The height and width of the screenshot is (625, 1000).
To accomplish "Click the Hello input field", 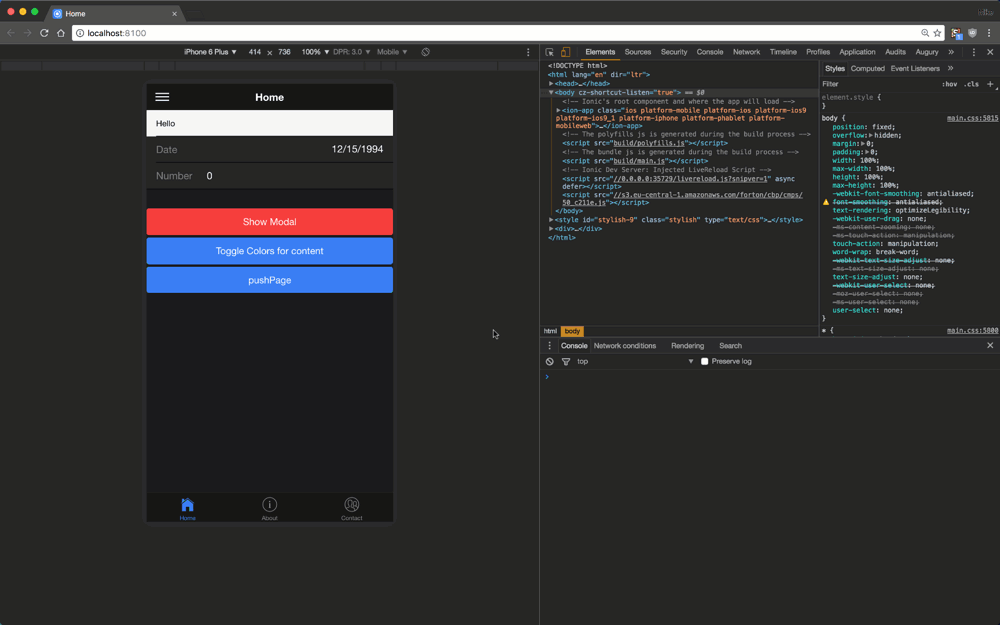I will click(x=269, y=122).
